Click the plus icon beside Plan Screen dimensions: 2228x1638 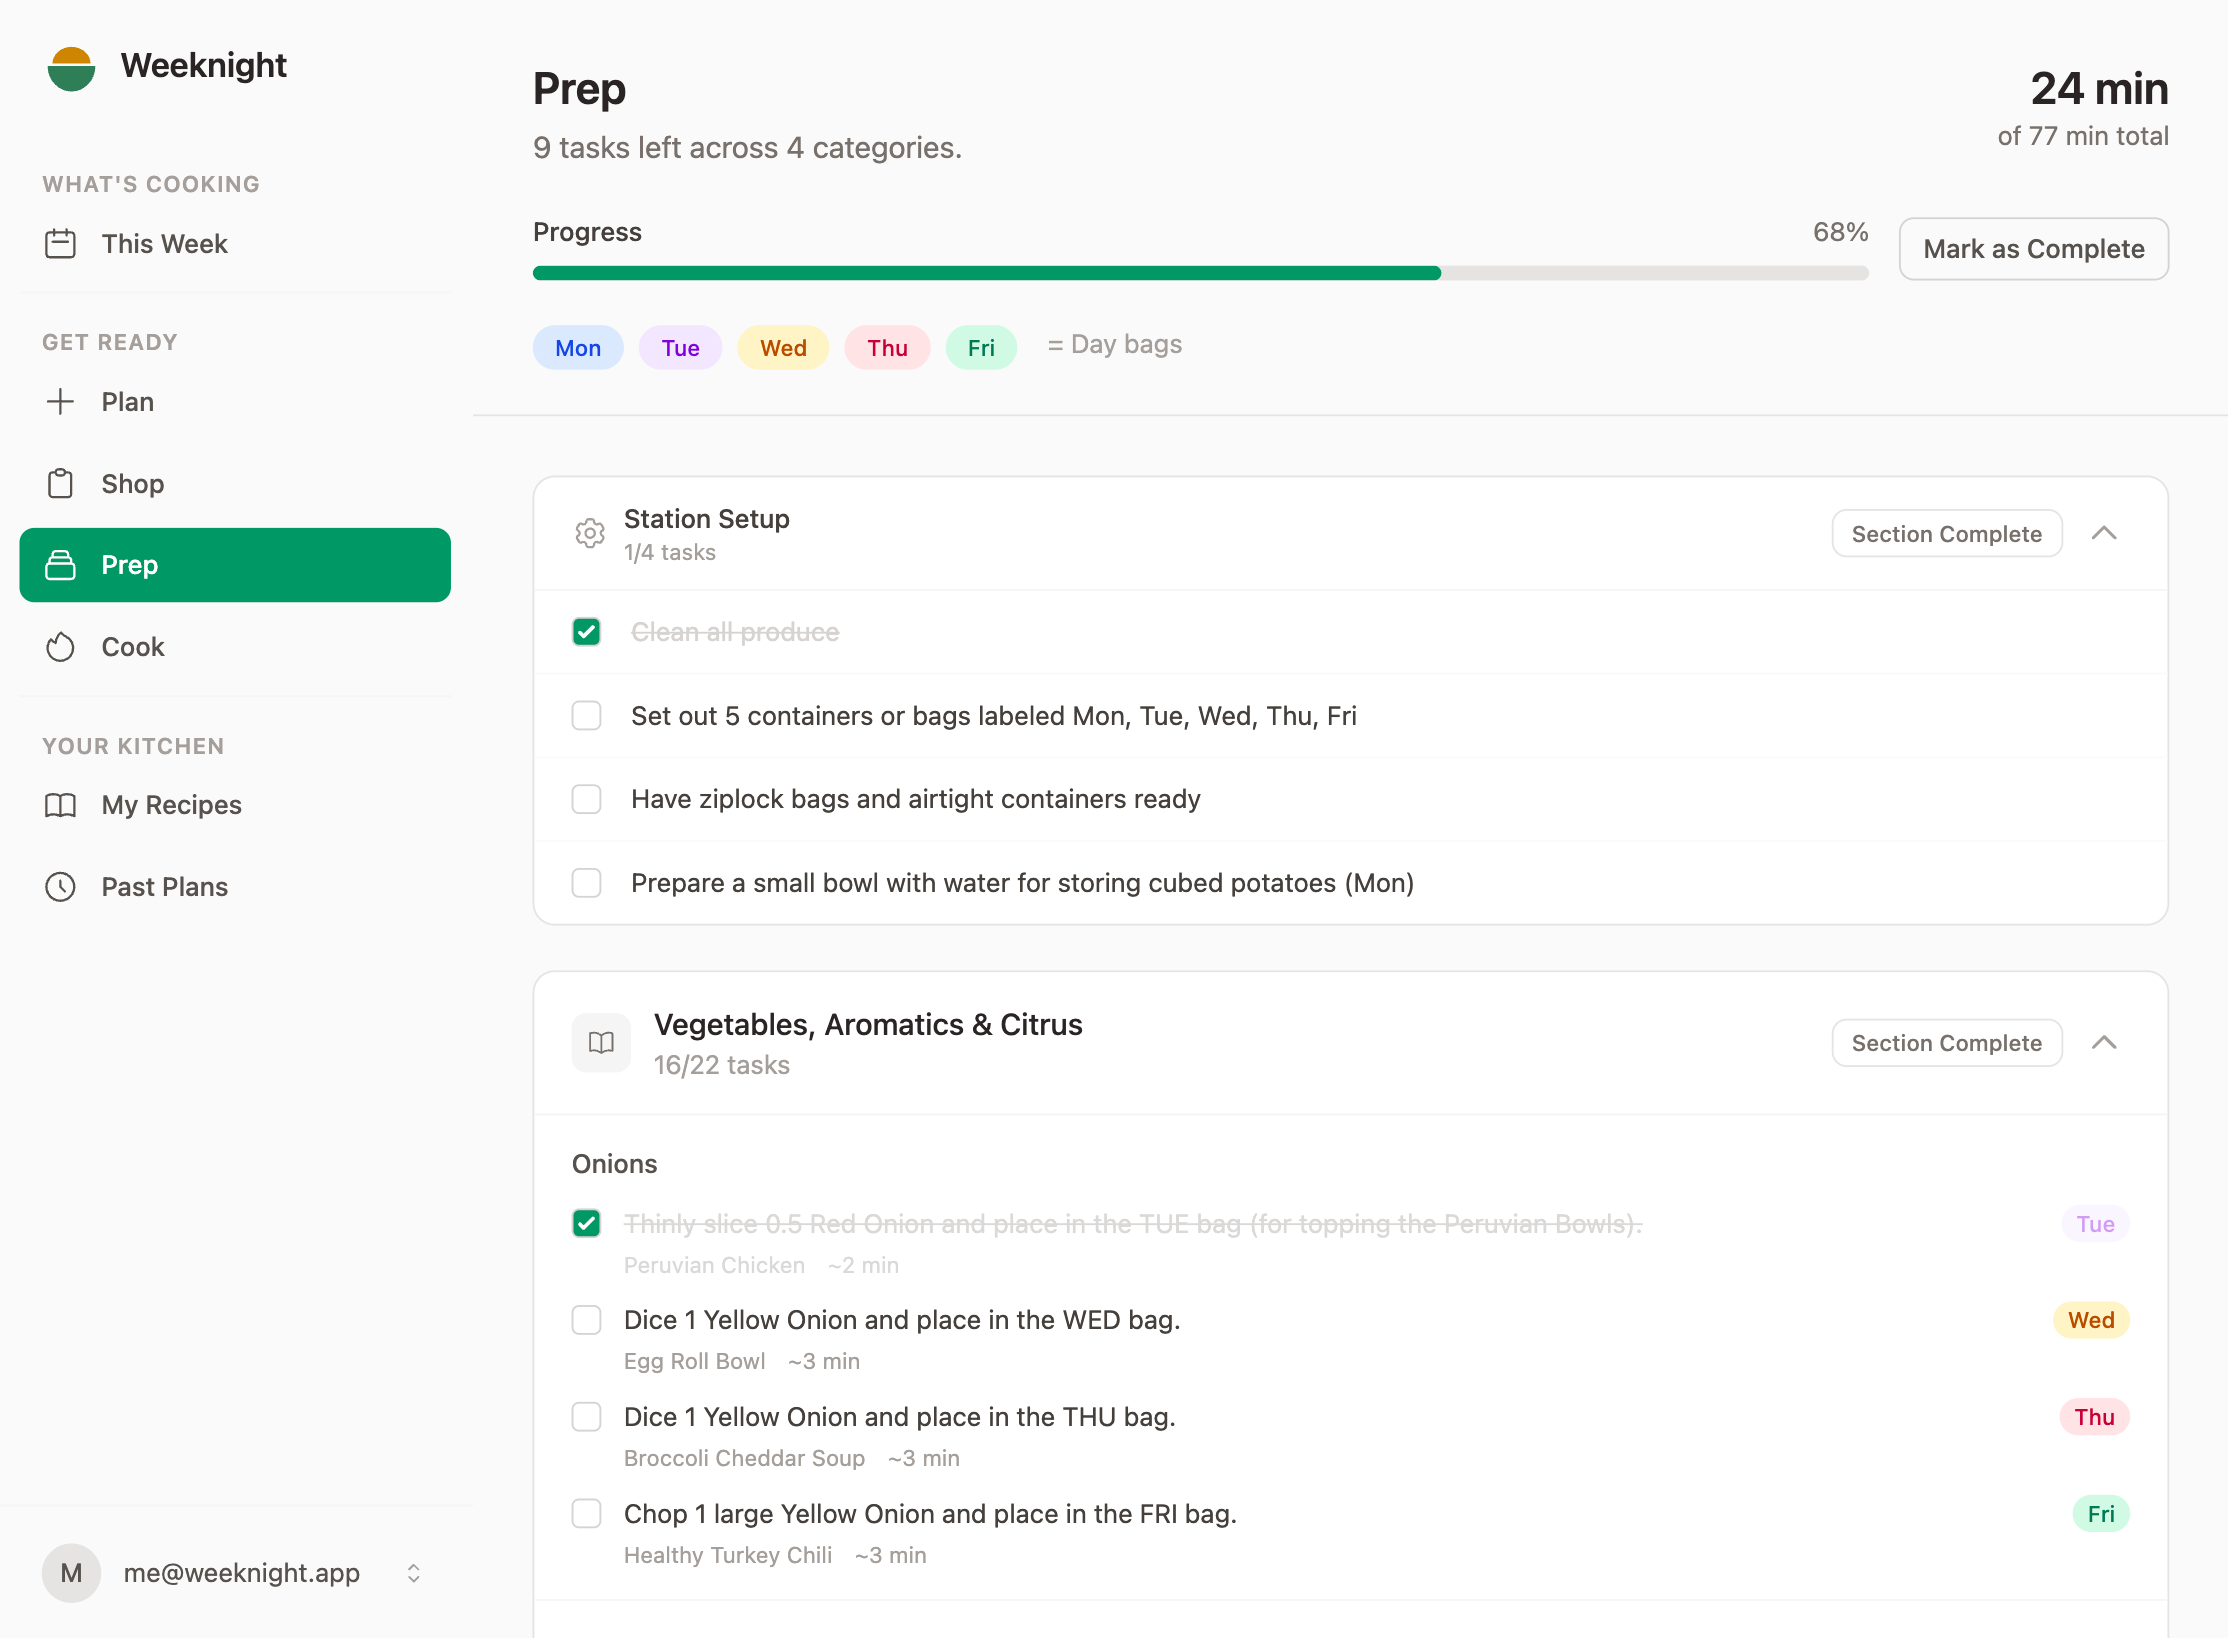click(x=61, y=401)
